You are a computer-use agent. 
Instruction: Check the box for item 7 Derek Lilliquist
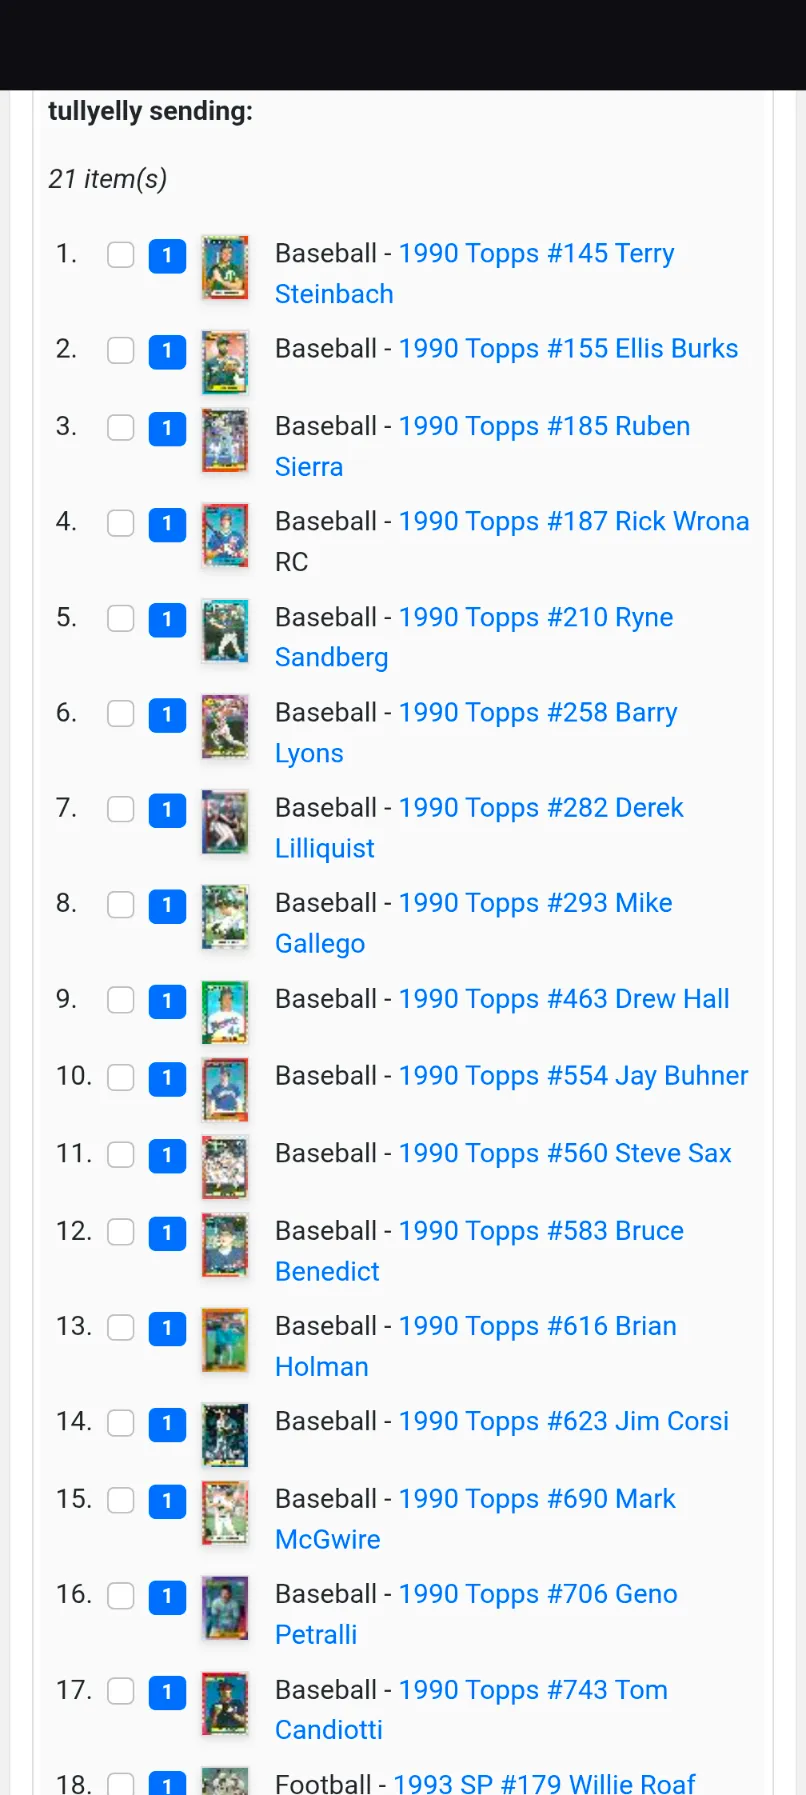[x=121, y=809]
